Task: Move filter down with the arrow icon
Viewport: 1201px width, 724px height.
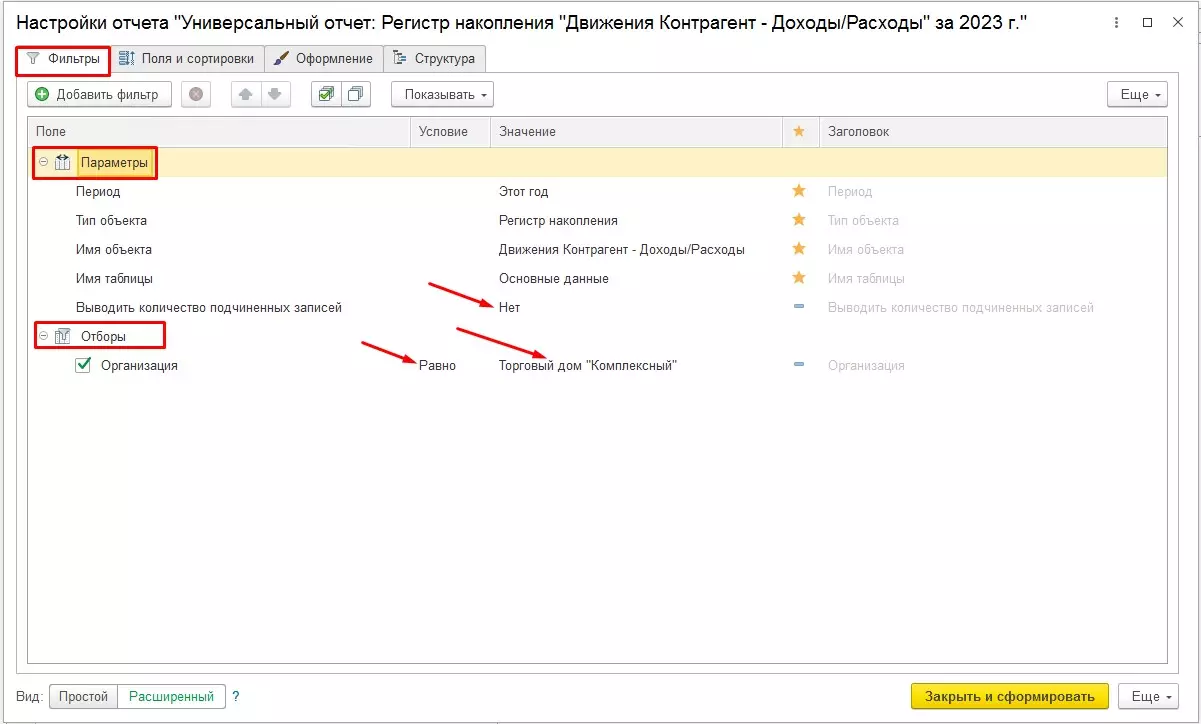Action: [275, 94]
